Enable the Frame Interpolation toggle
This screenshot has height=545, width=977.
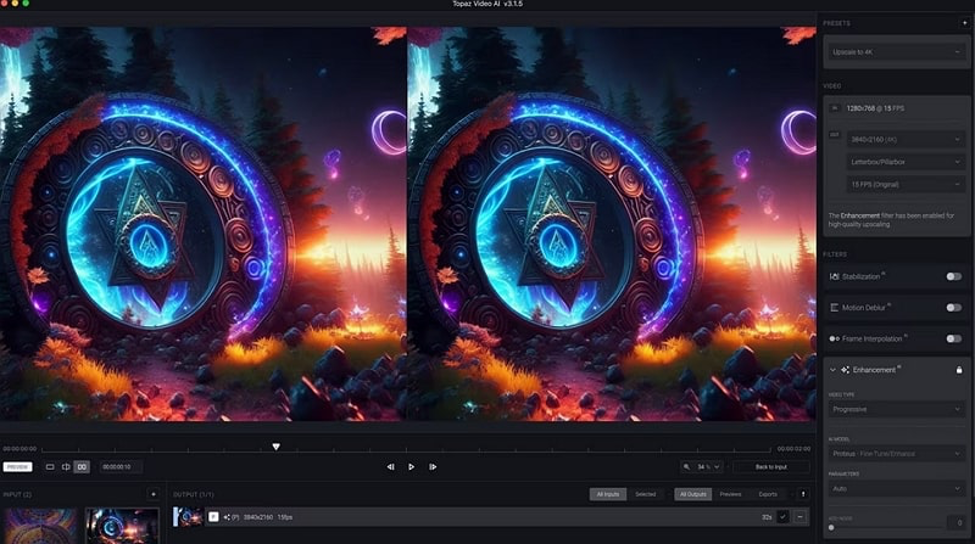coord(953,339)
